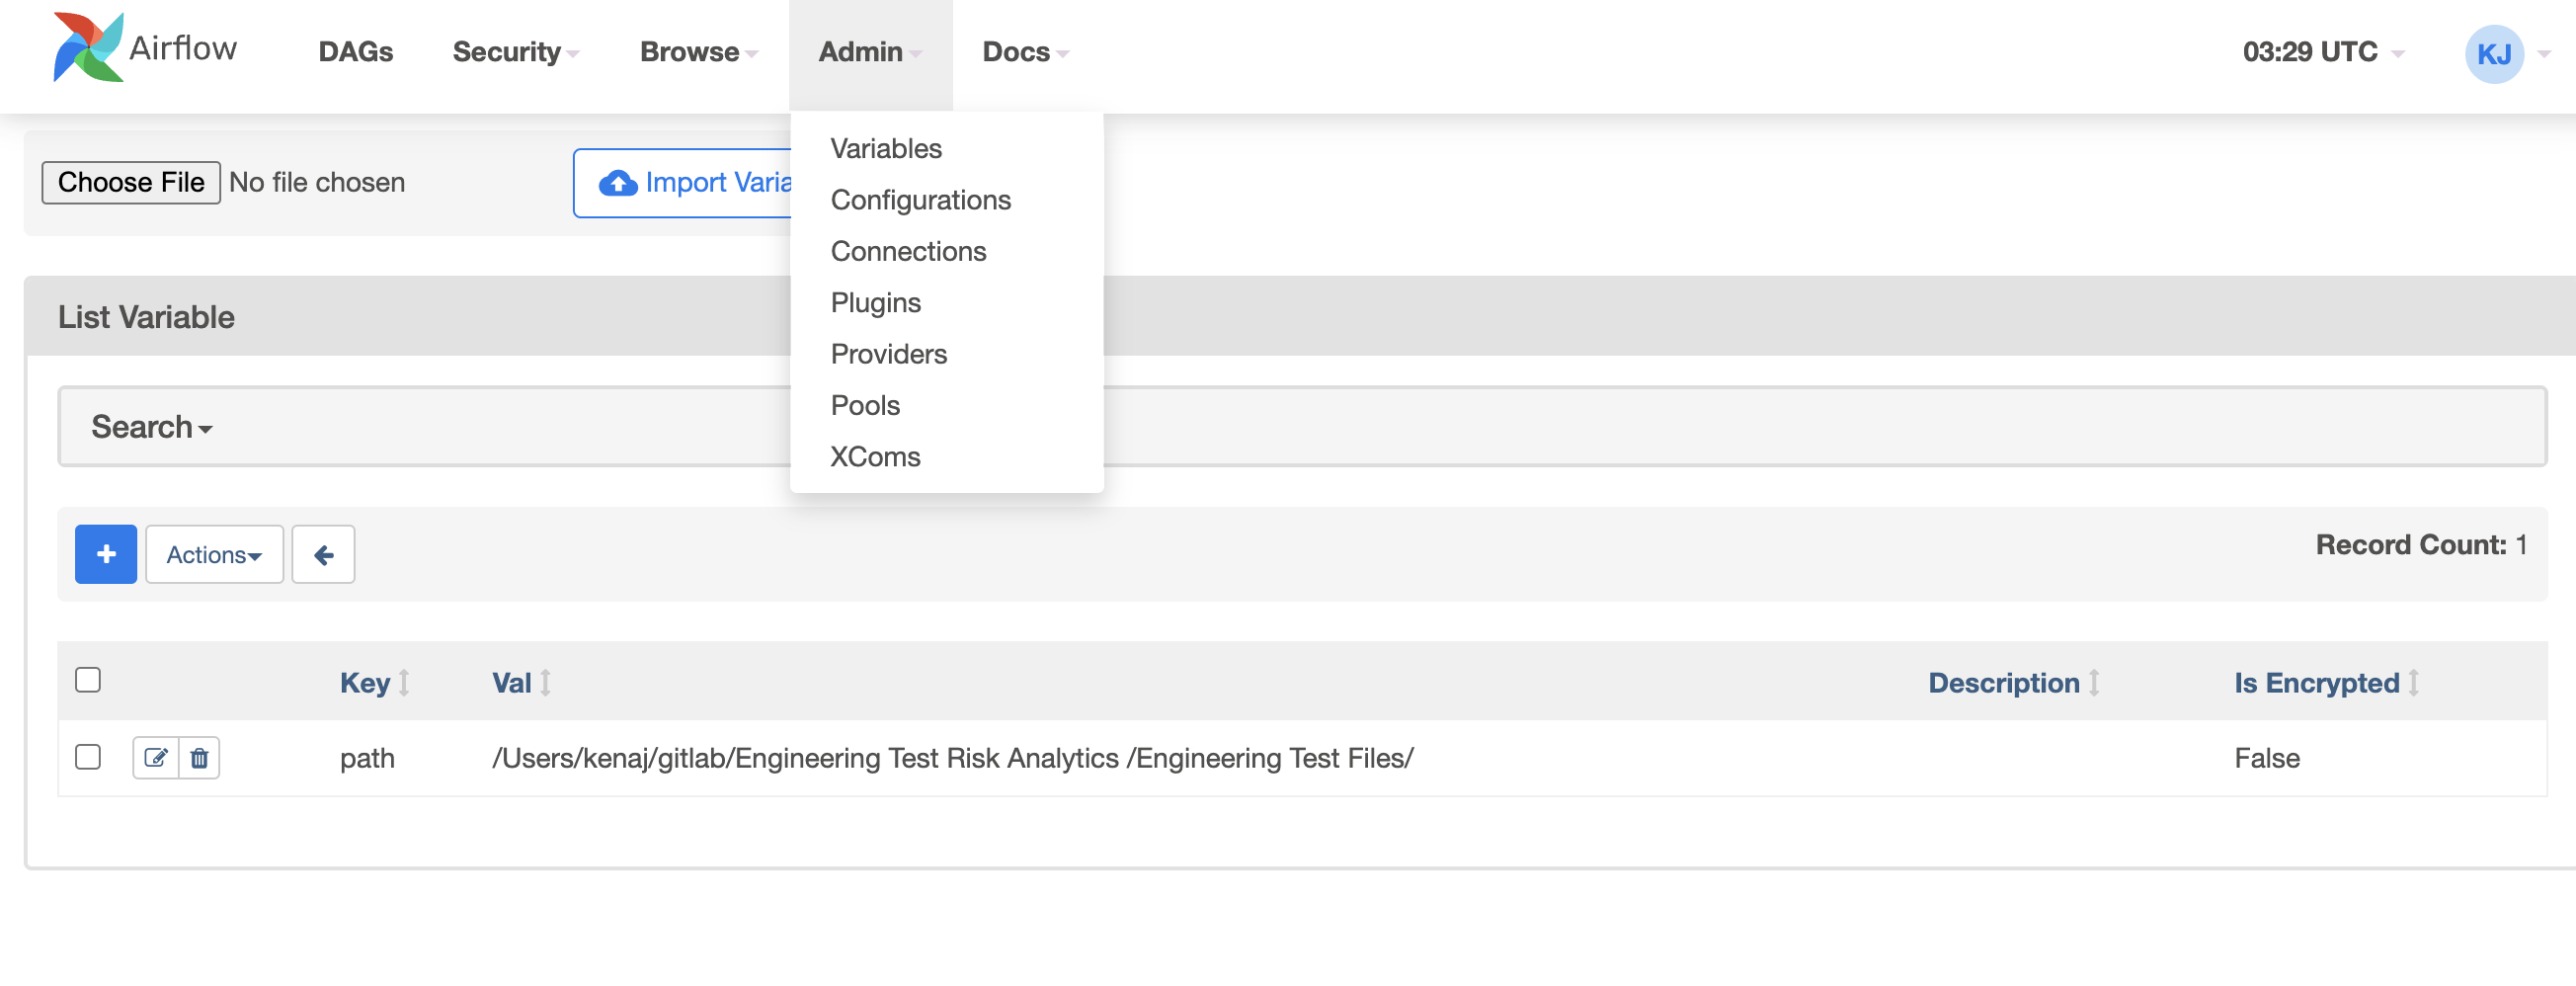Toggle Val column sort arrow
2576x986 pixels.
point(545,683)
